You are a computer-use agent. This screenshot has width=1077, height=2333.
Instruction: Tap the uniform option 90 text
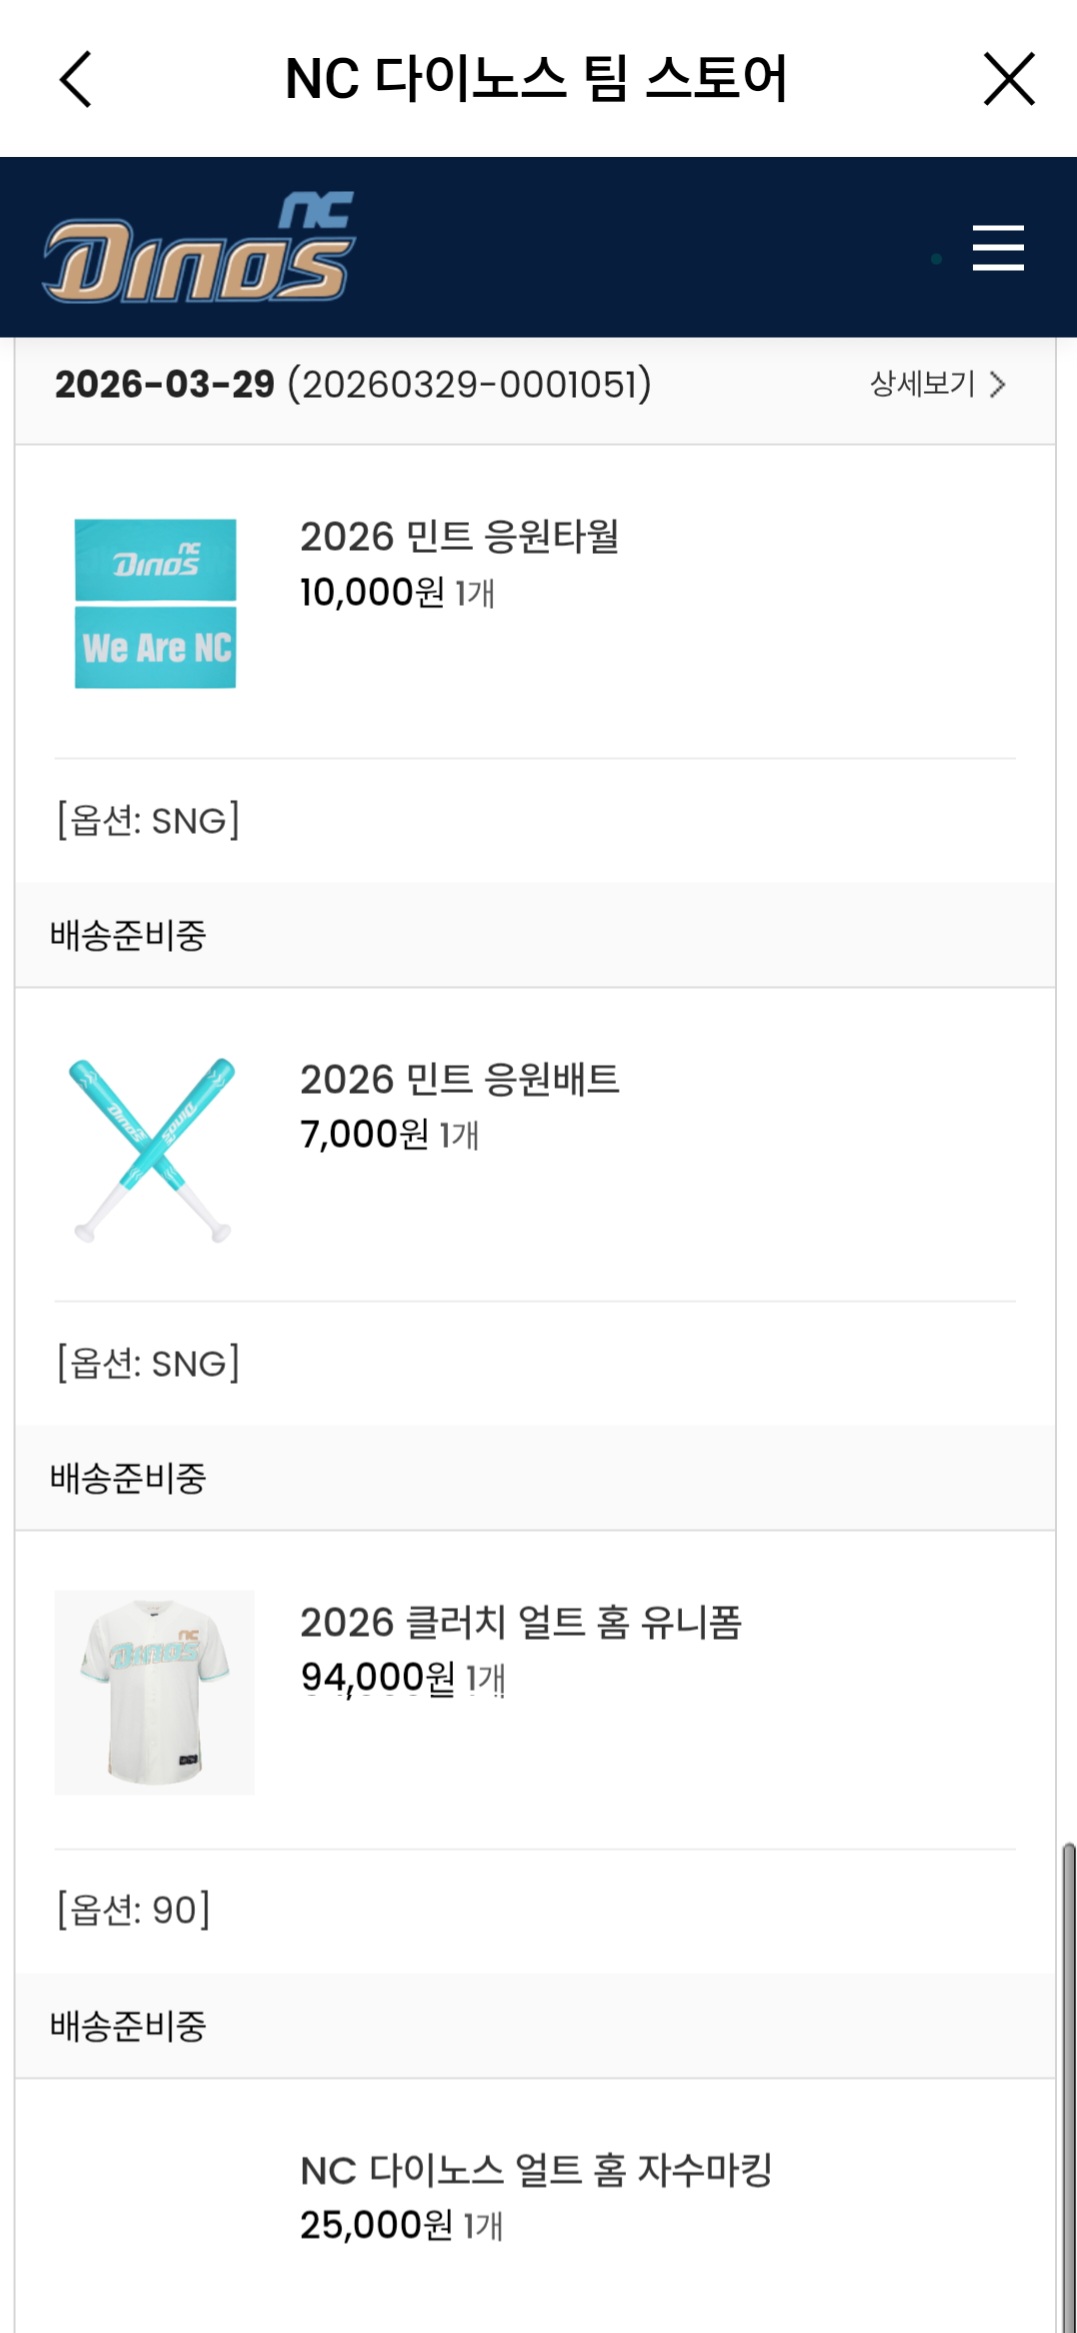coord(133,1910)
